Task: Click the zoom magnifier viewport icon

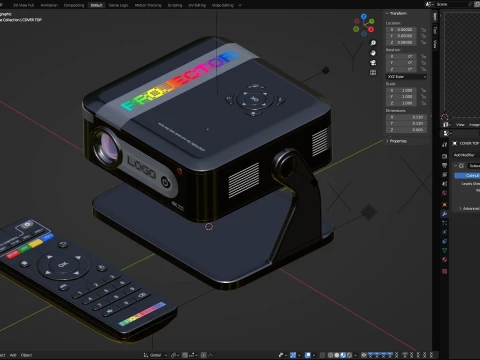Action: (x=373, y=43)
